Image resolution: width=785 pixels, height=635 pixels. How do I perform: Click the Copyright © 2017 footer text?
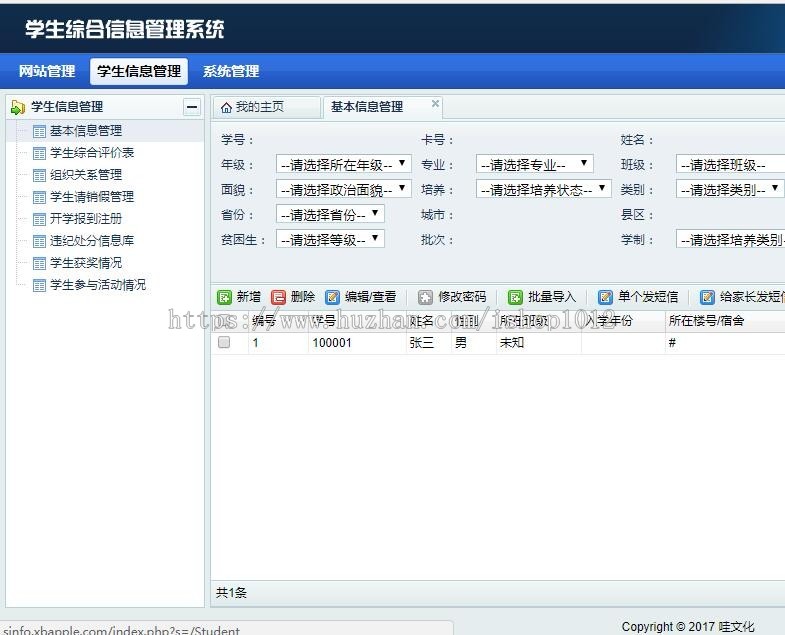click(688, 627)
